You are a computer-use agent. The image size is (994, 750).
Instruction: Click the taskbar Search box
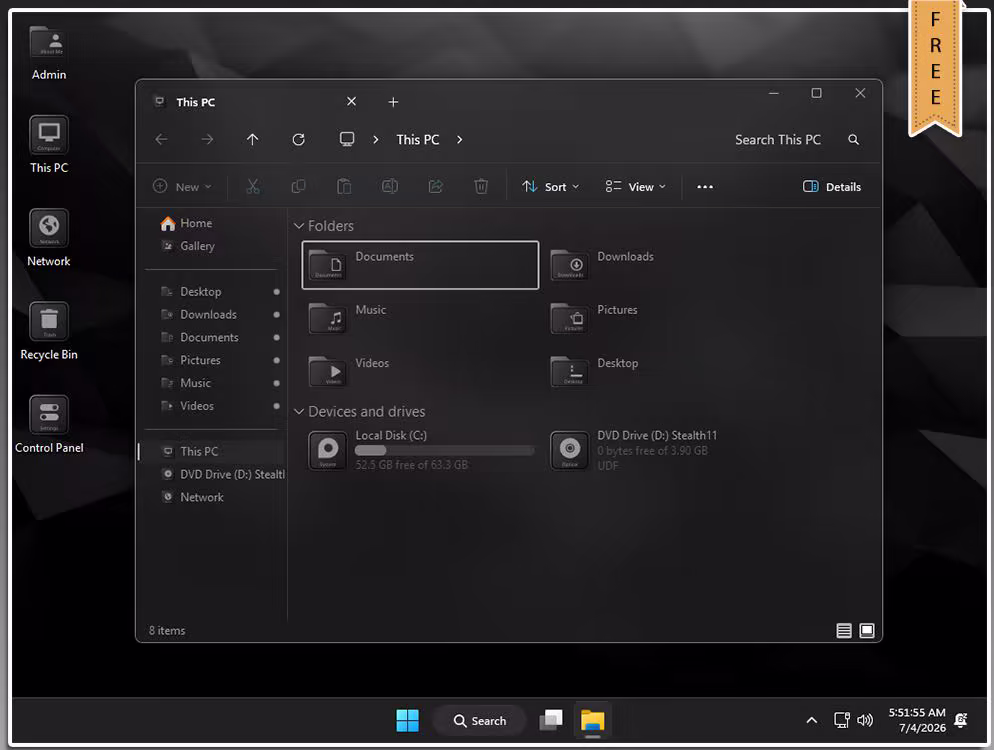(x=479, y=721)
